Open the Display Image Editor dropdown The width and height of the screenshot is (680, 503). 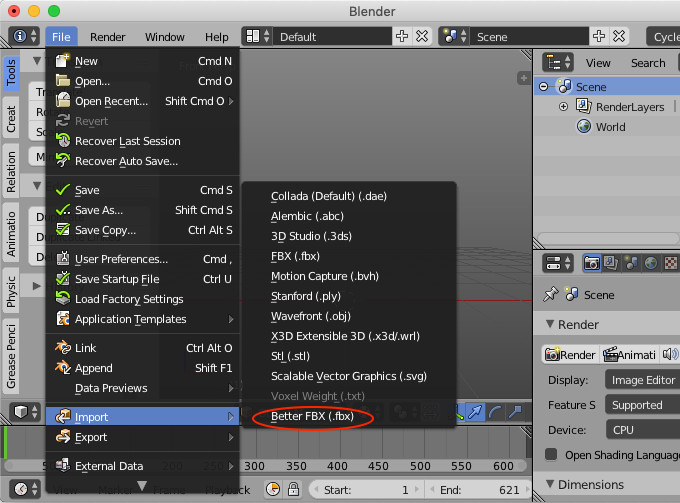coord(643,380)
